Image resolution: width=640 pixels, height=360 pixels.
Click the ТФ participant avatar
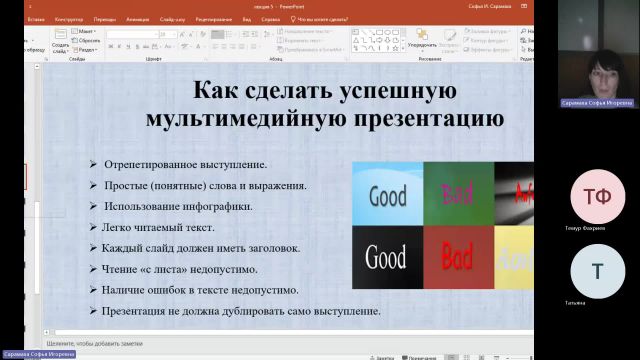click(x=598, y=196)
